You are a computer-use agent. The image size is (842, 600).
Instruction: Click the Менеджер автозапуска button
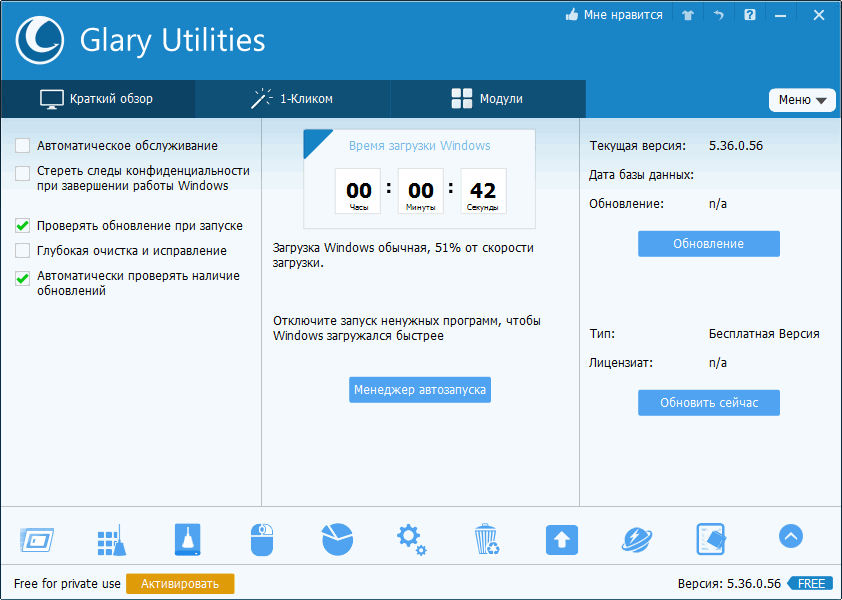pyautogui.click(x=420, y=390)
